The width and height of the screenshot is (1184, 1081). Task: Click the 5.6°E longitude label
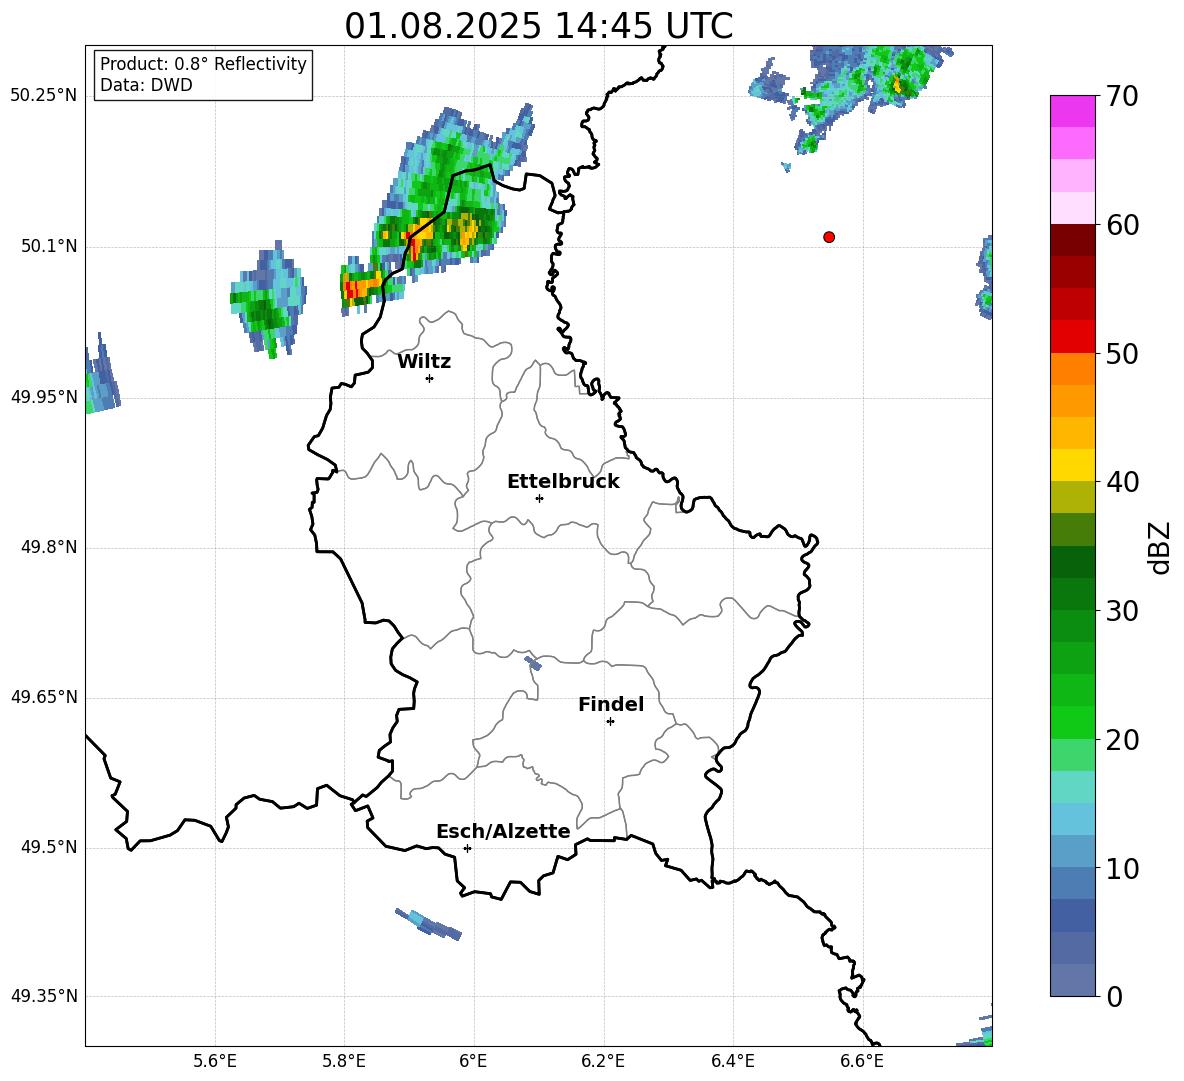(x=214, y=1061)
